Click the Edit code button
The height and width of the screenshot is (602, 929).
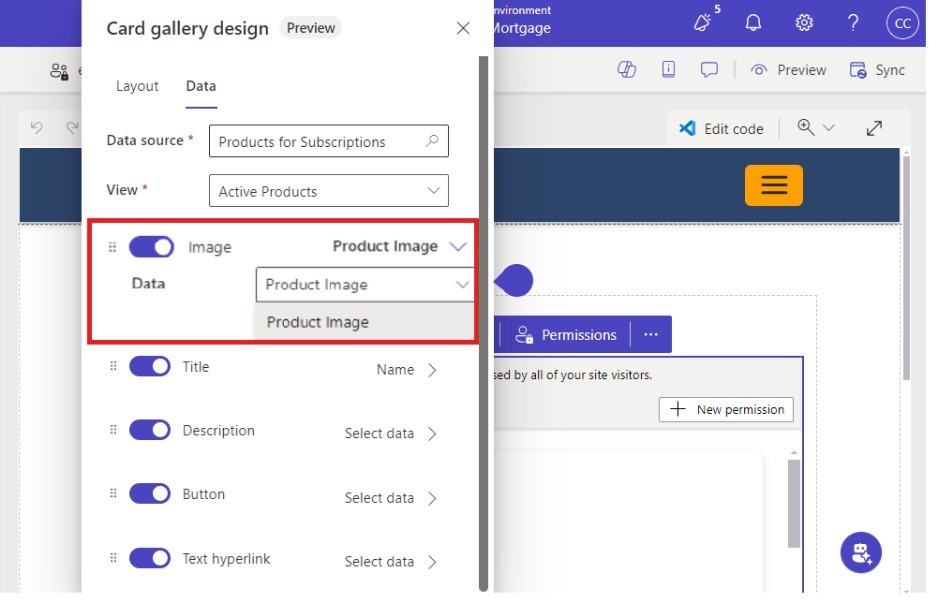[721, 128]
